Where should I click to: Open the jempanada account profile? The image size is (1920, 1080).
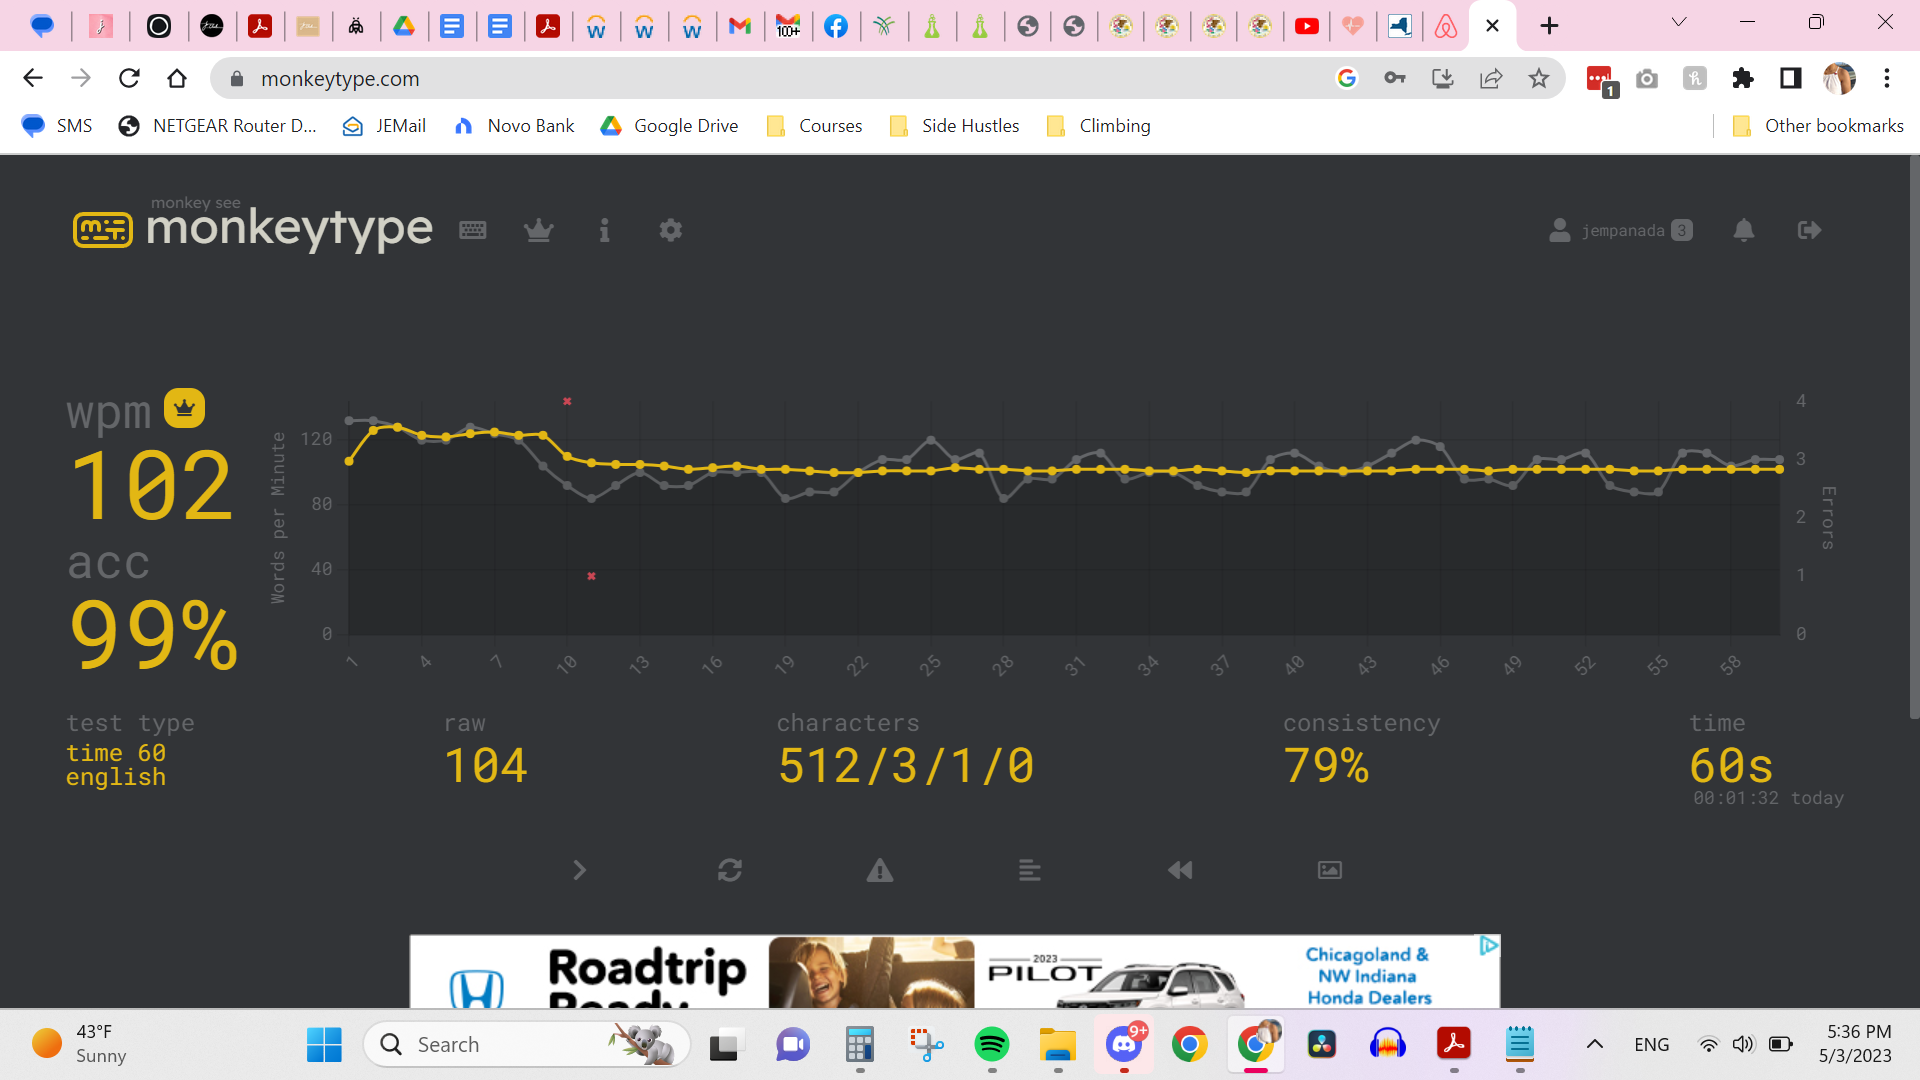click(x=1620, y=230)
